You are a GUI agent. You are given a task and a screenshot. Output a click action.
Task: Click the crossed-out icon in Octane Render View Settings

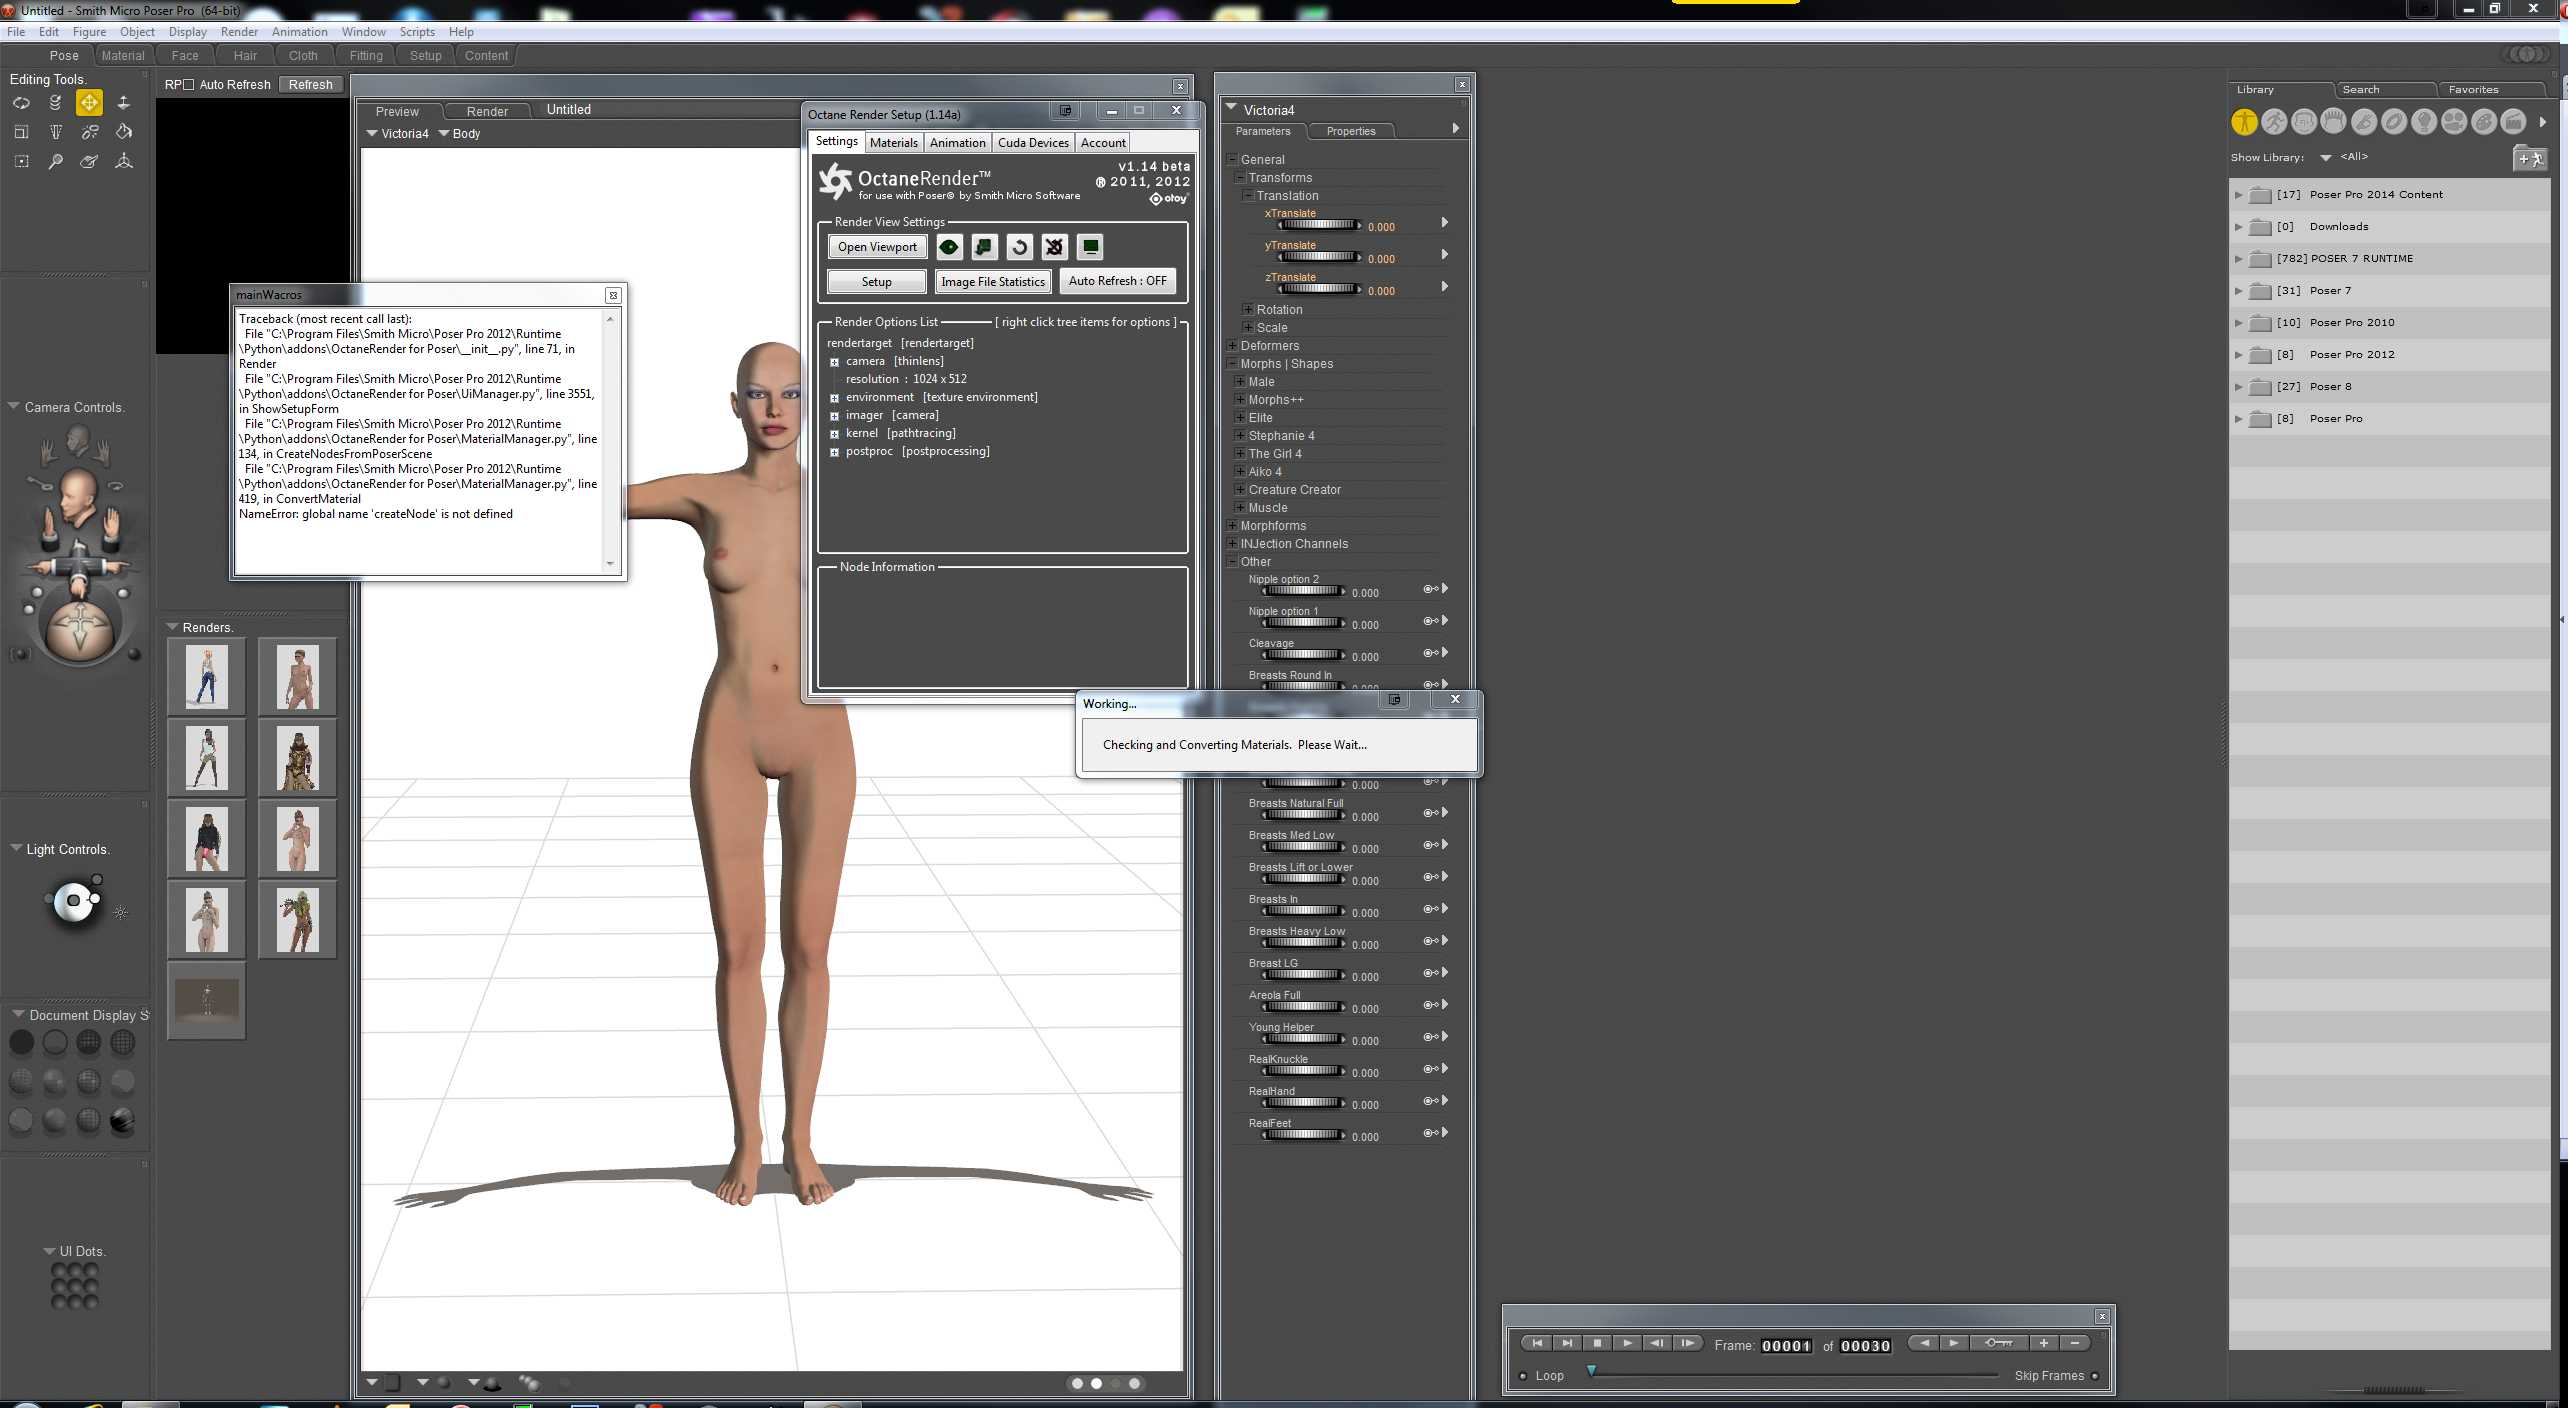(x=1054, y=247)
